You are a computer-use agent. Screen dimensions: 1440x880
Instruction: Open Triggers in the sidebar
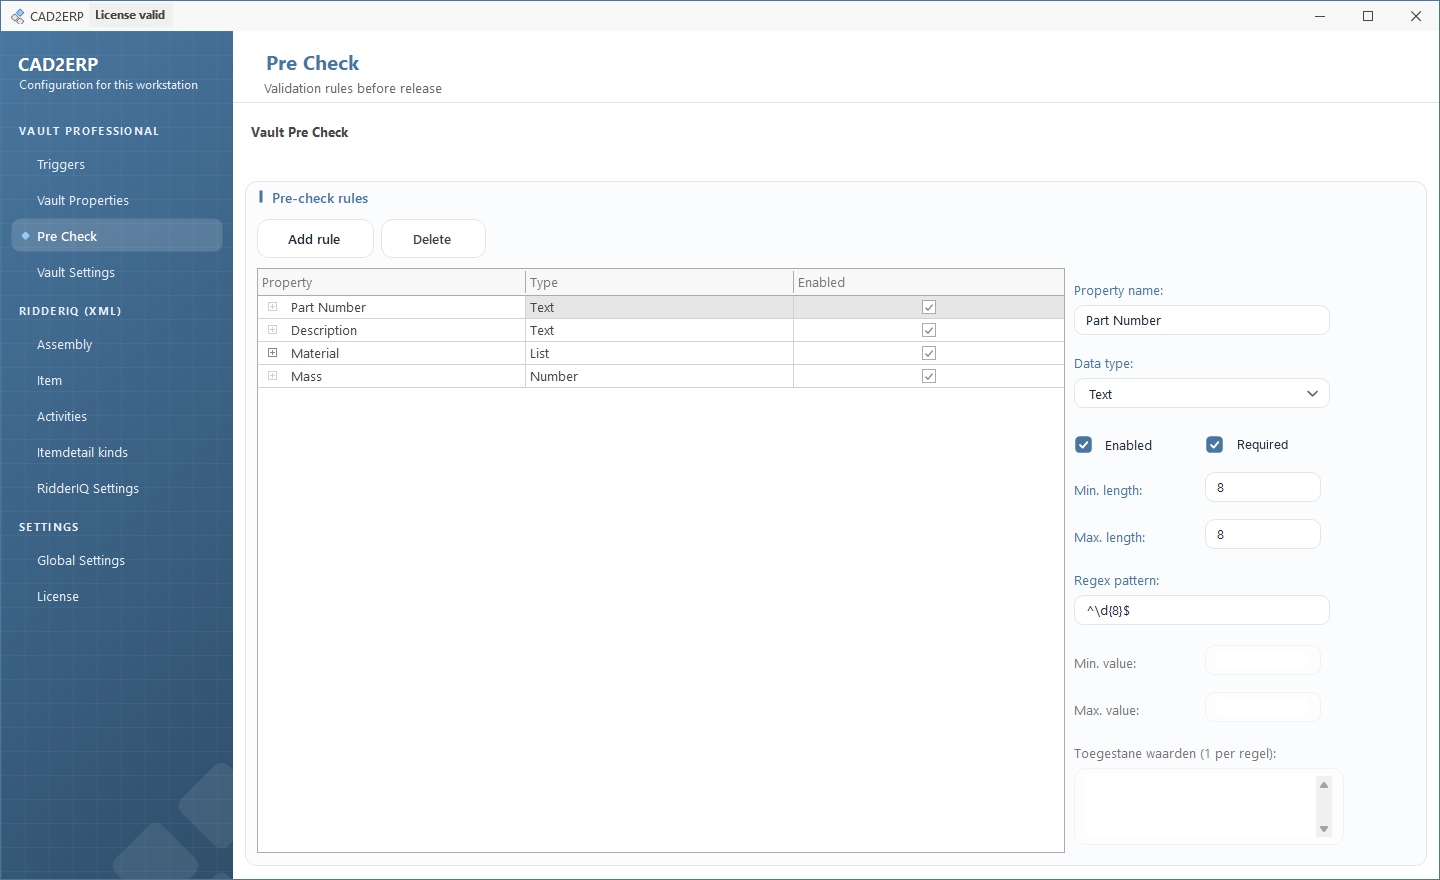[116, 165]
